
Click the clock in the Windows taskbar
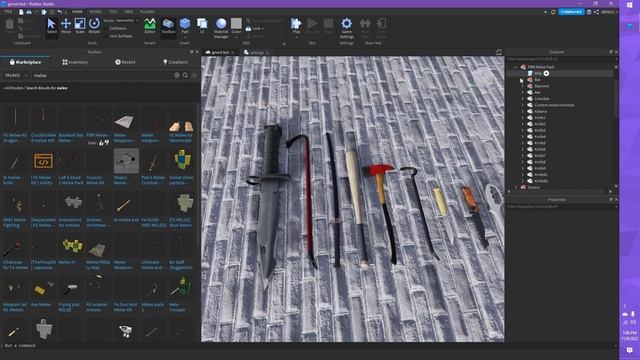point(630,336)
